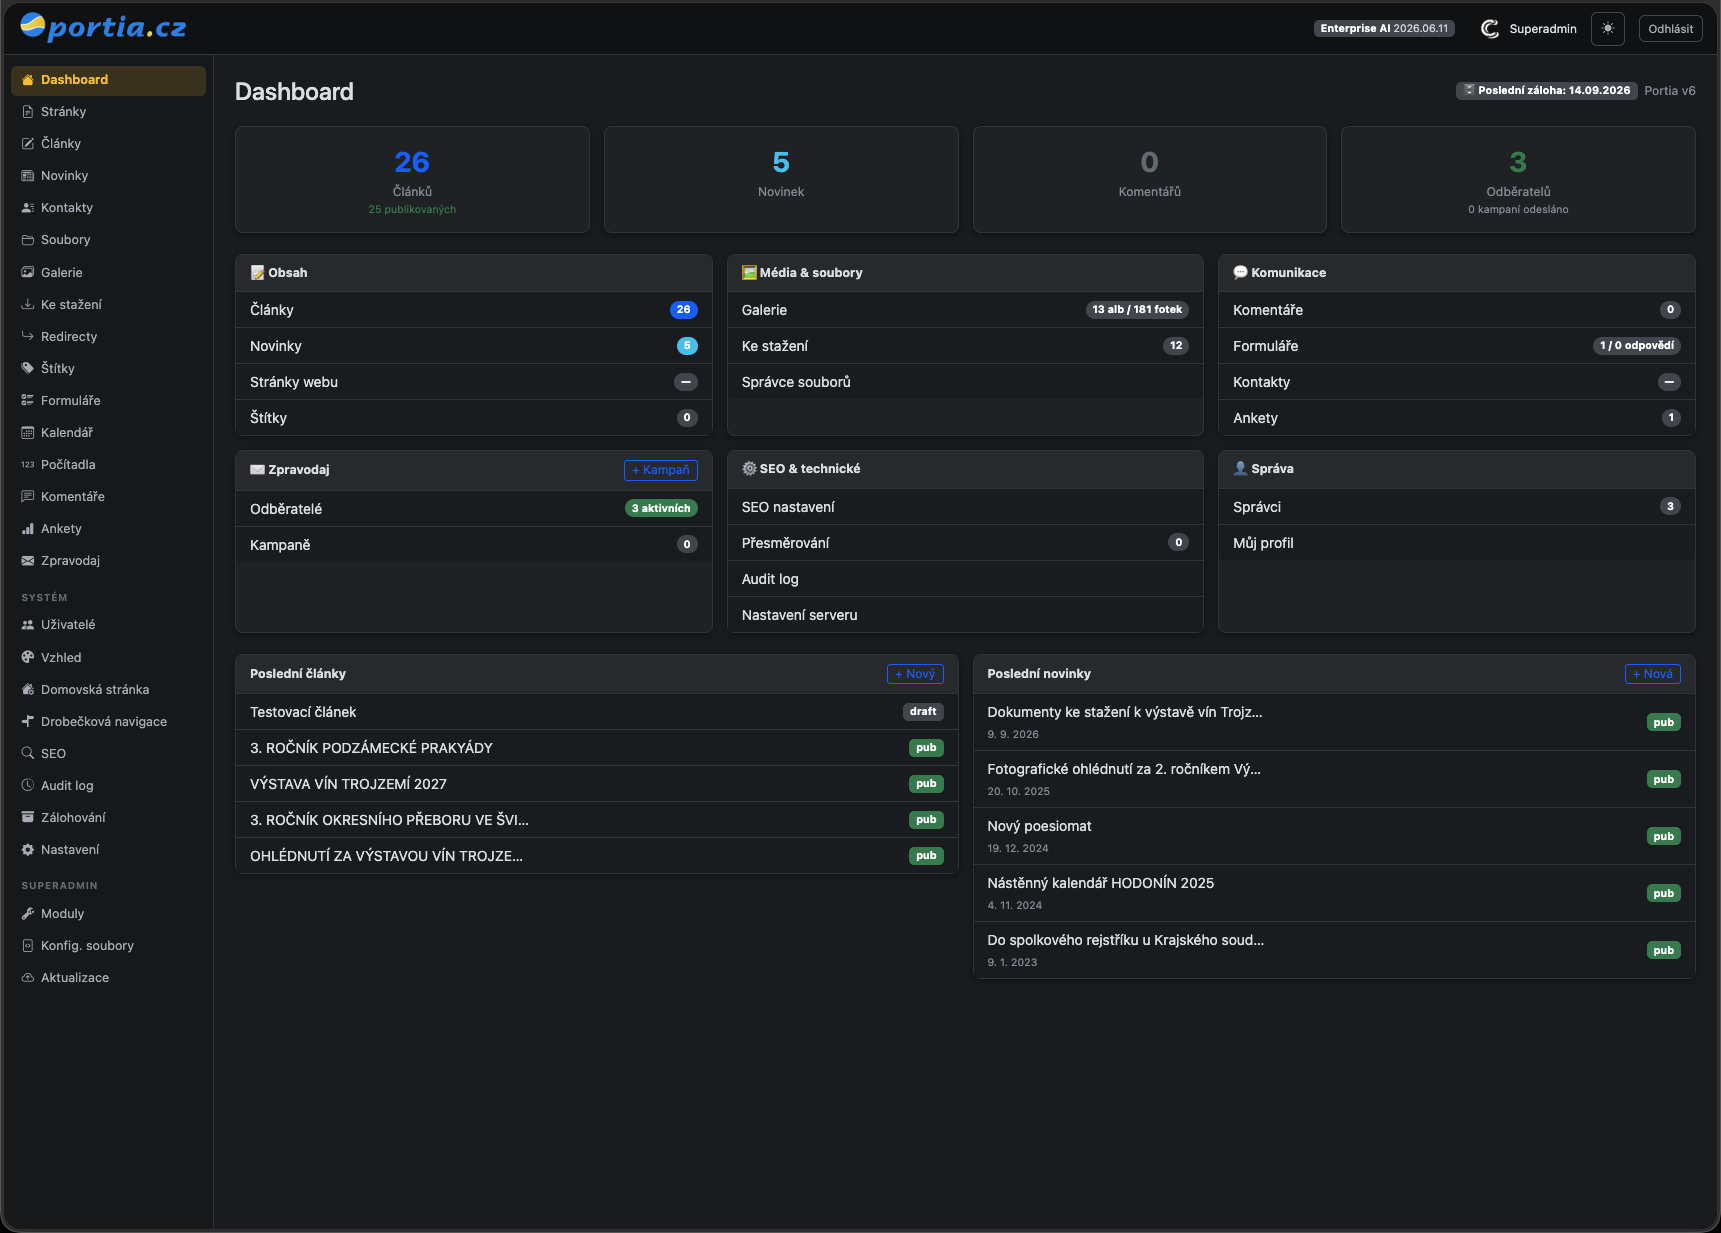Open the Aktualizace cloud icon
The width and height of the screenshot is (1721, 1233).
[x=28, y=977]
